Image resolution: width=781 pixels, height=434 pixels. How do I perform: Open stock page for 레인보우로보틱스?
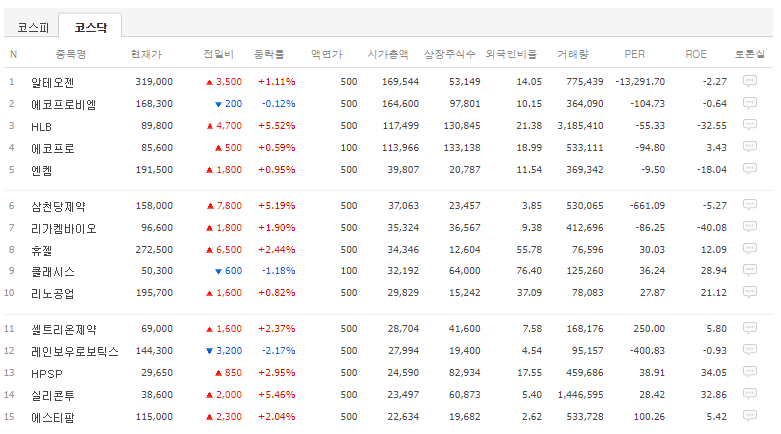click(x=75, y=351)
